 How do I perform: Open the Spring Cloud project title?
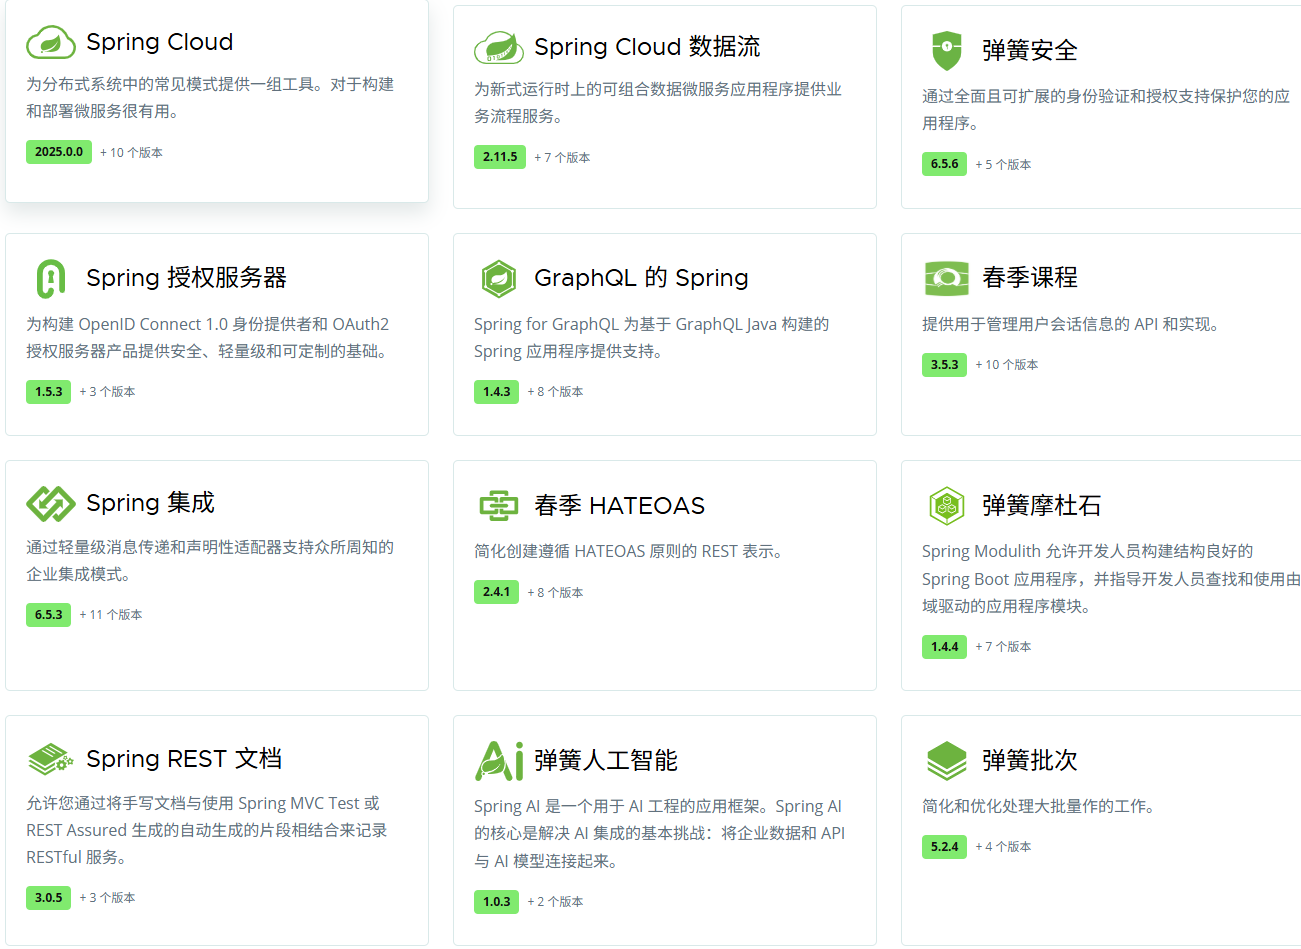tap(160, 42)
